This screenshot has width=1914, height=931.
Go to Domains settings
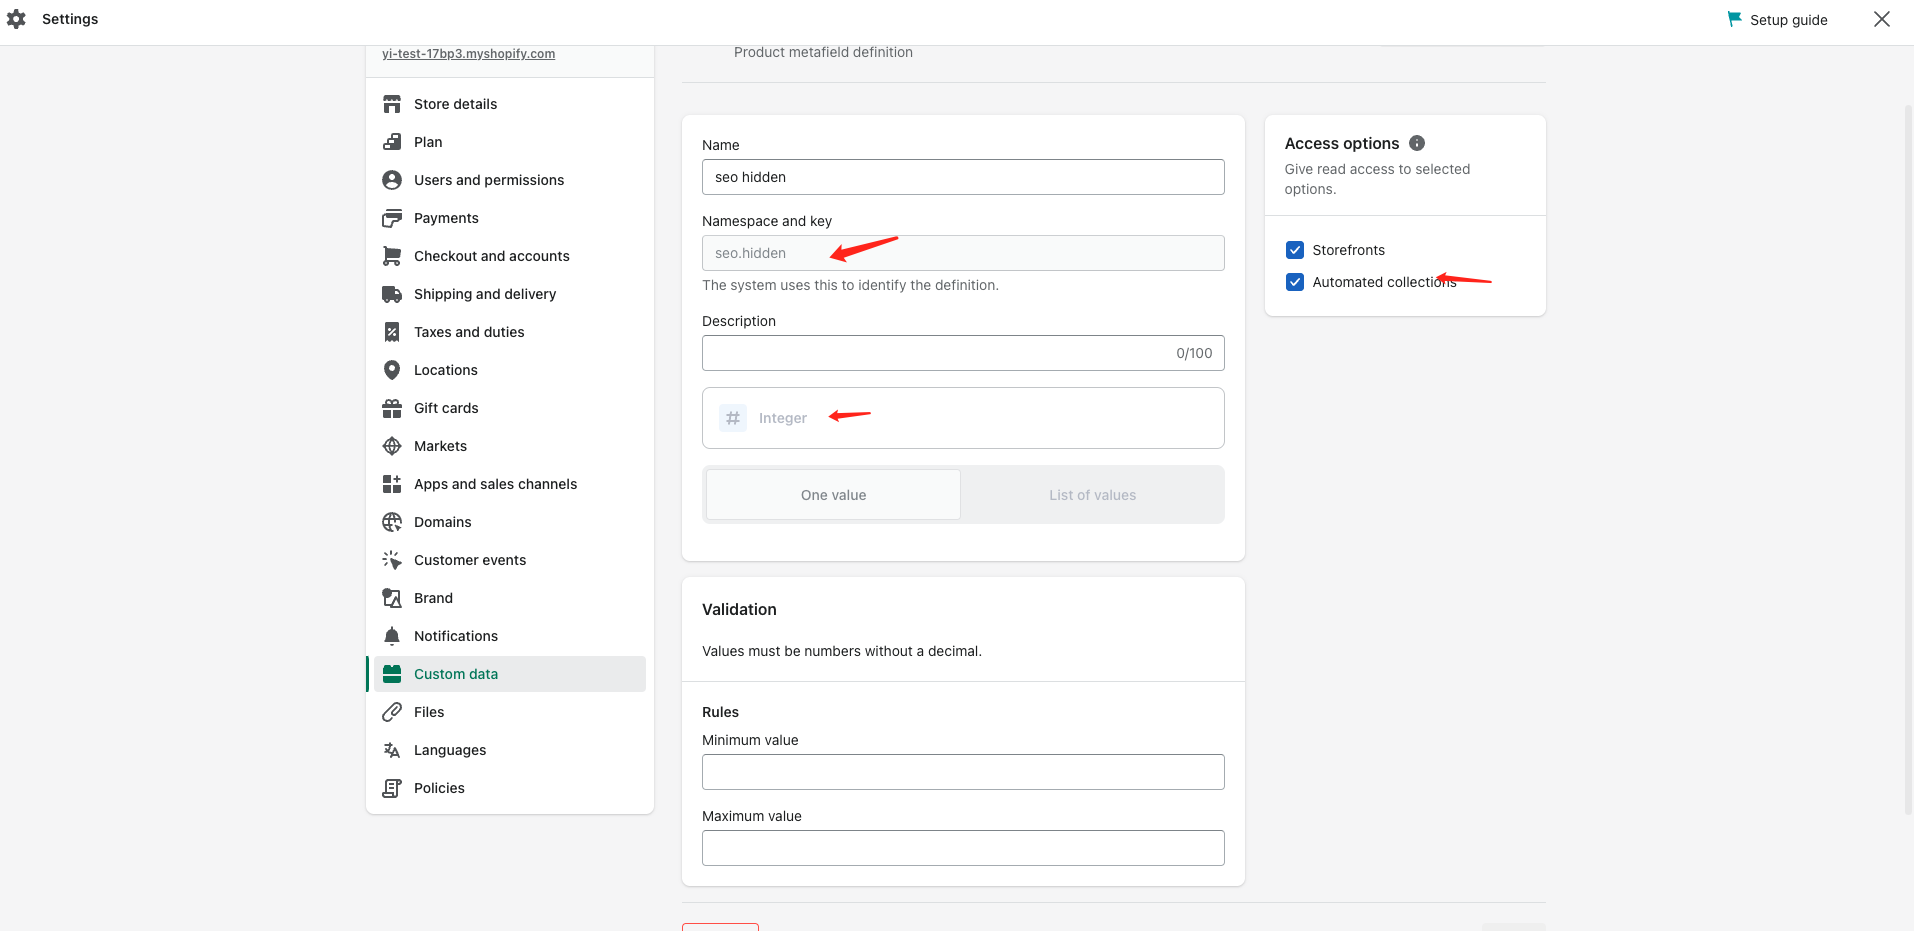(442, 522)
